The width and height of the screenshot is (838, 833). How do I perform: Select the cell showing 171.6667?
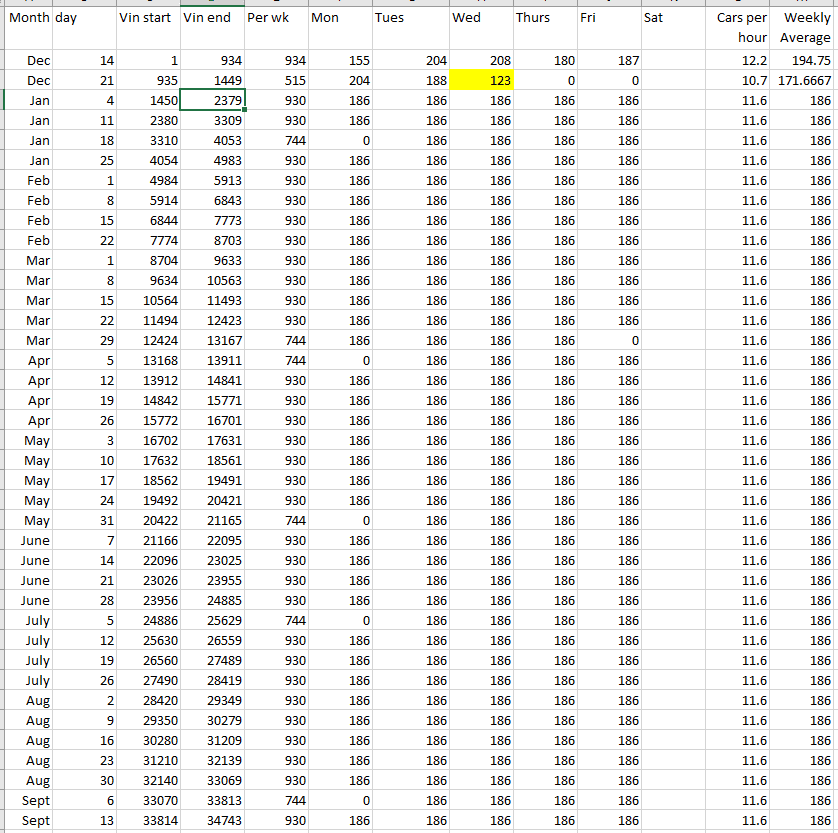pyautogui.click(x=805, y=80)
